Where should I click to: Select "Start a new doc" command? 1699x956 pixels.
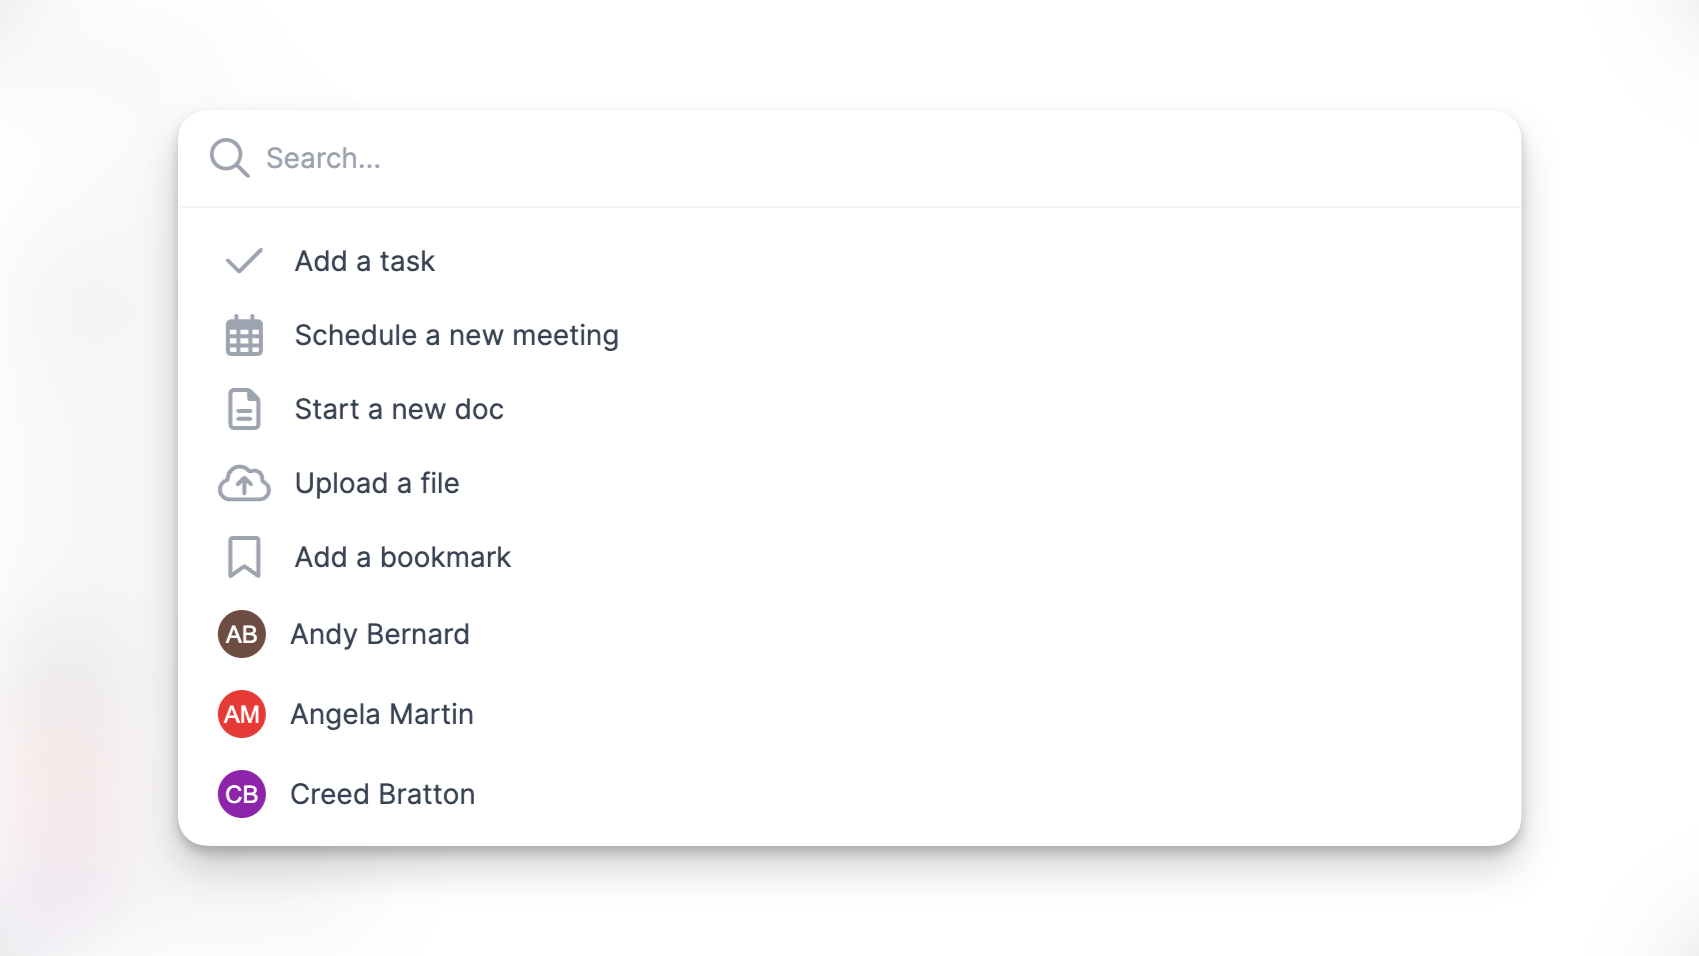coord(399,409)
